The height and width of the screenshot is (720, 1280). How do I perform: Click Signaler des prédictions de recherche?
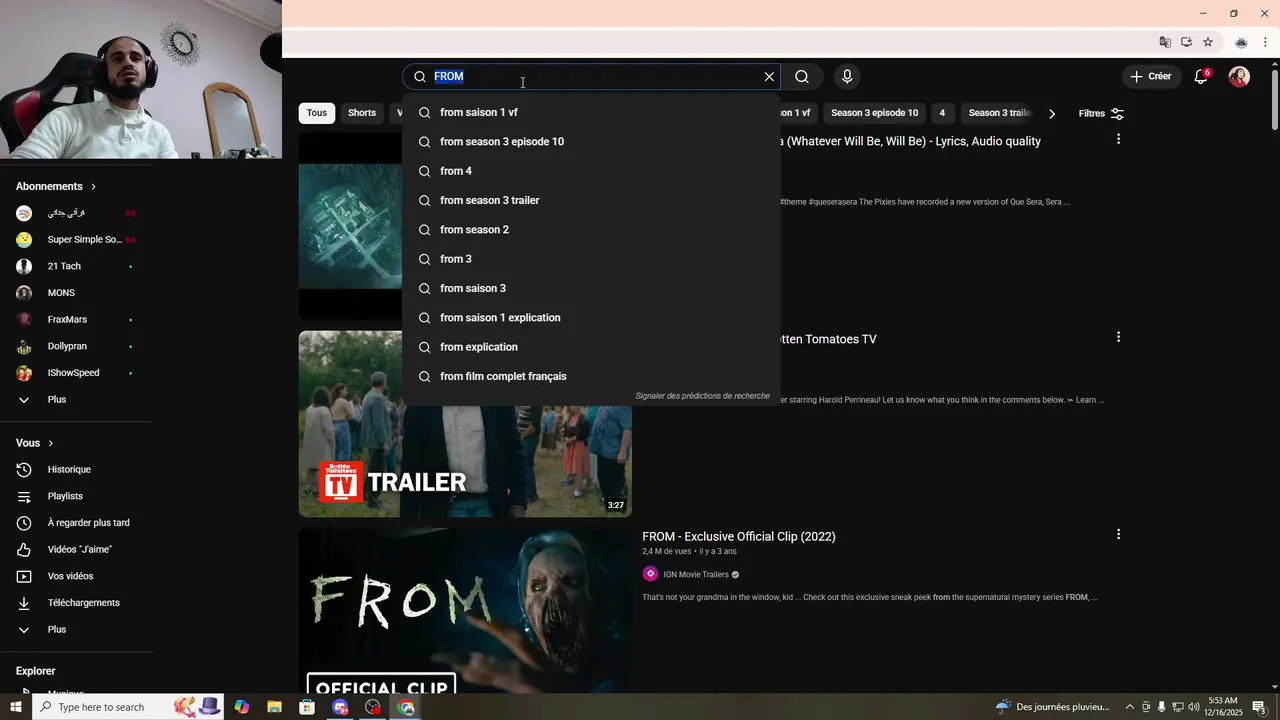pos(702,396)
